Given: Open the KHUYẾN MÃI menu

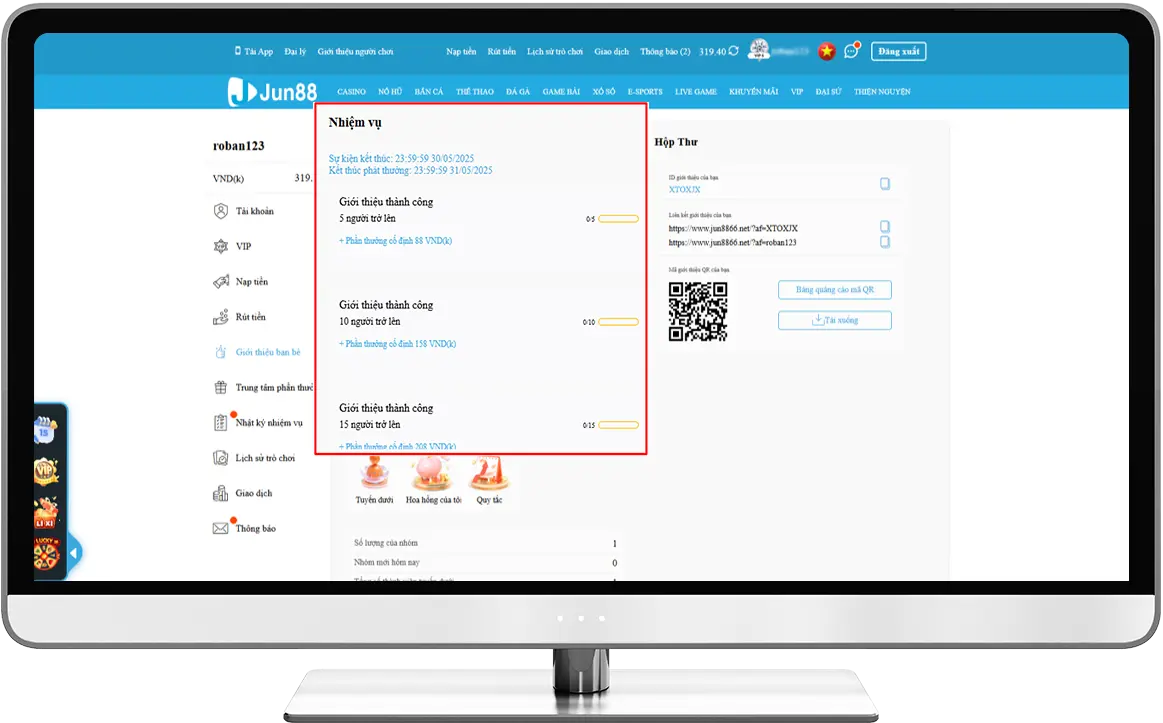Looking at the screenshot, I should click(x=754, y=92).
